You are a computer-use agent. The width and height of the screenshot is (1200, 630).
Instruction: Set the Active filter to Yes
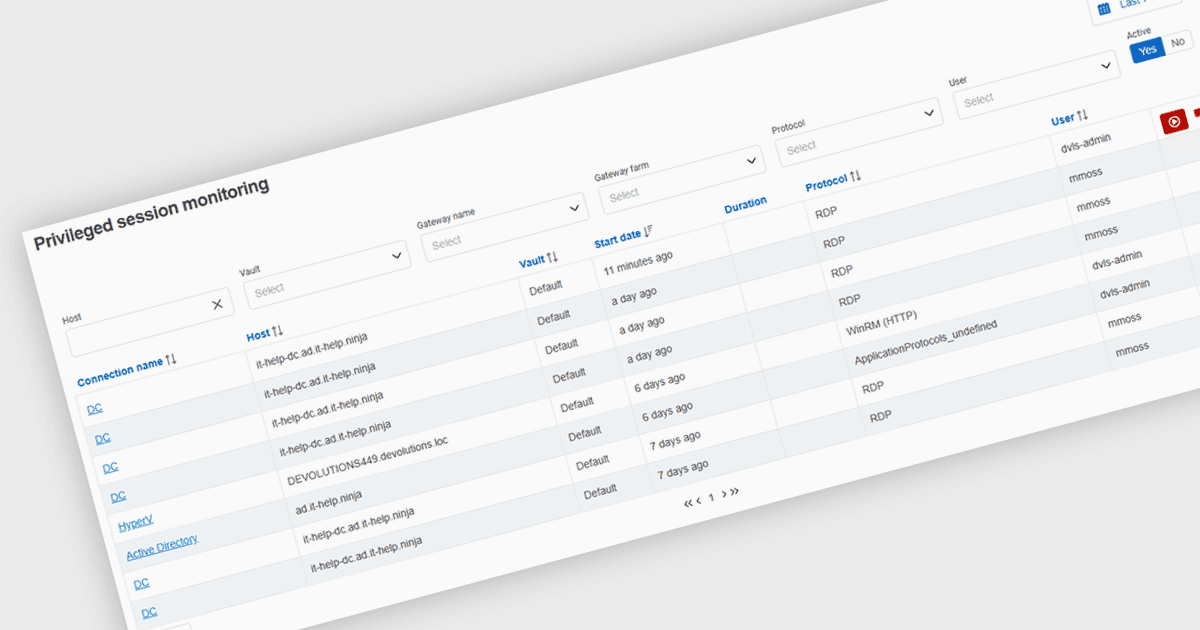coord(1147,50)
